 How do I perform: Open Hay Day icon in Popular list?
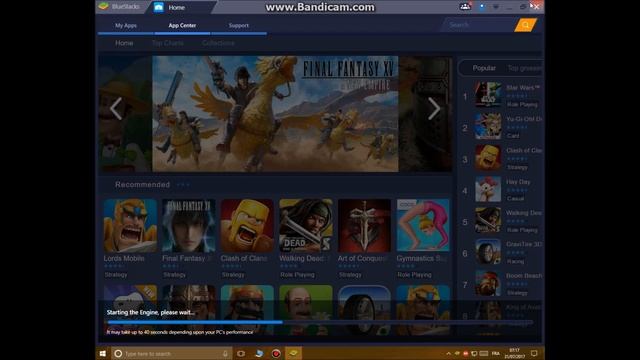(x=488, y=189)
